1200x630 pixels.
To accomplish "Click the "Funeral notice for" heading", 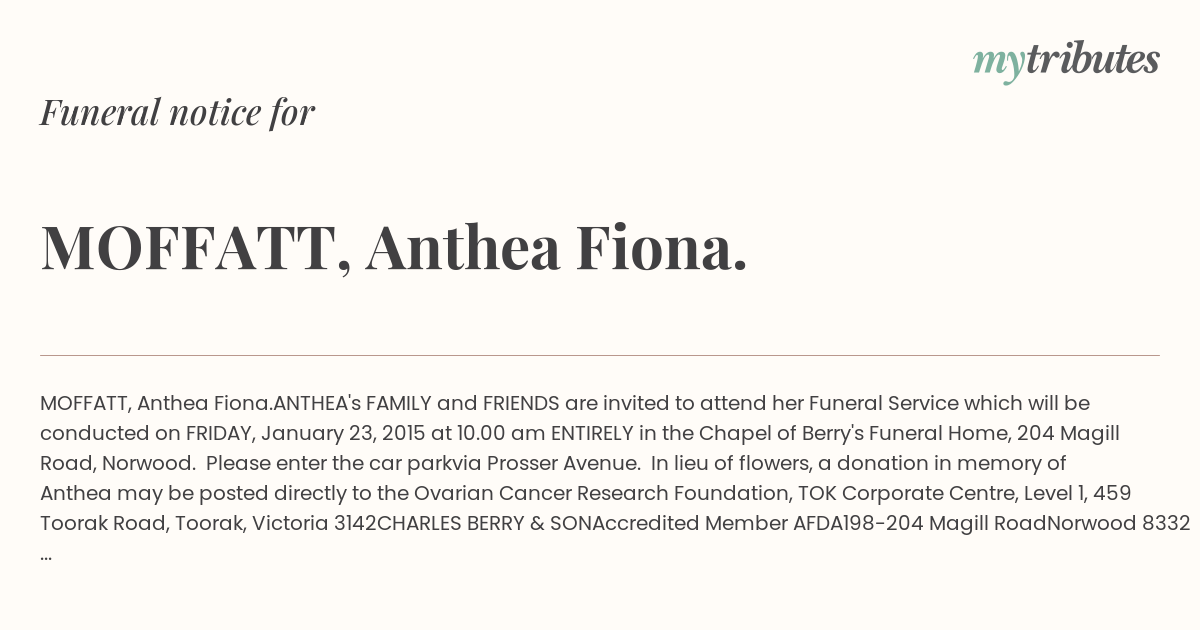I will point(177,112).
